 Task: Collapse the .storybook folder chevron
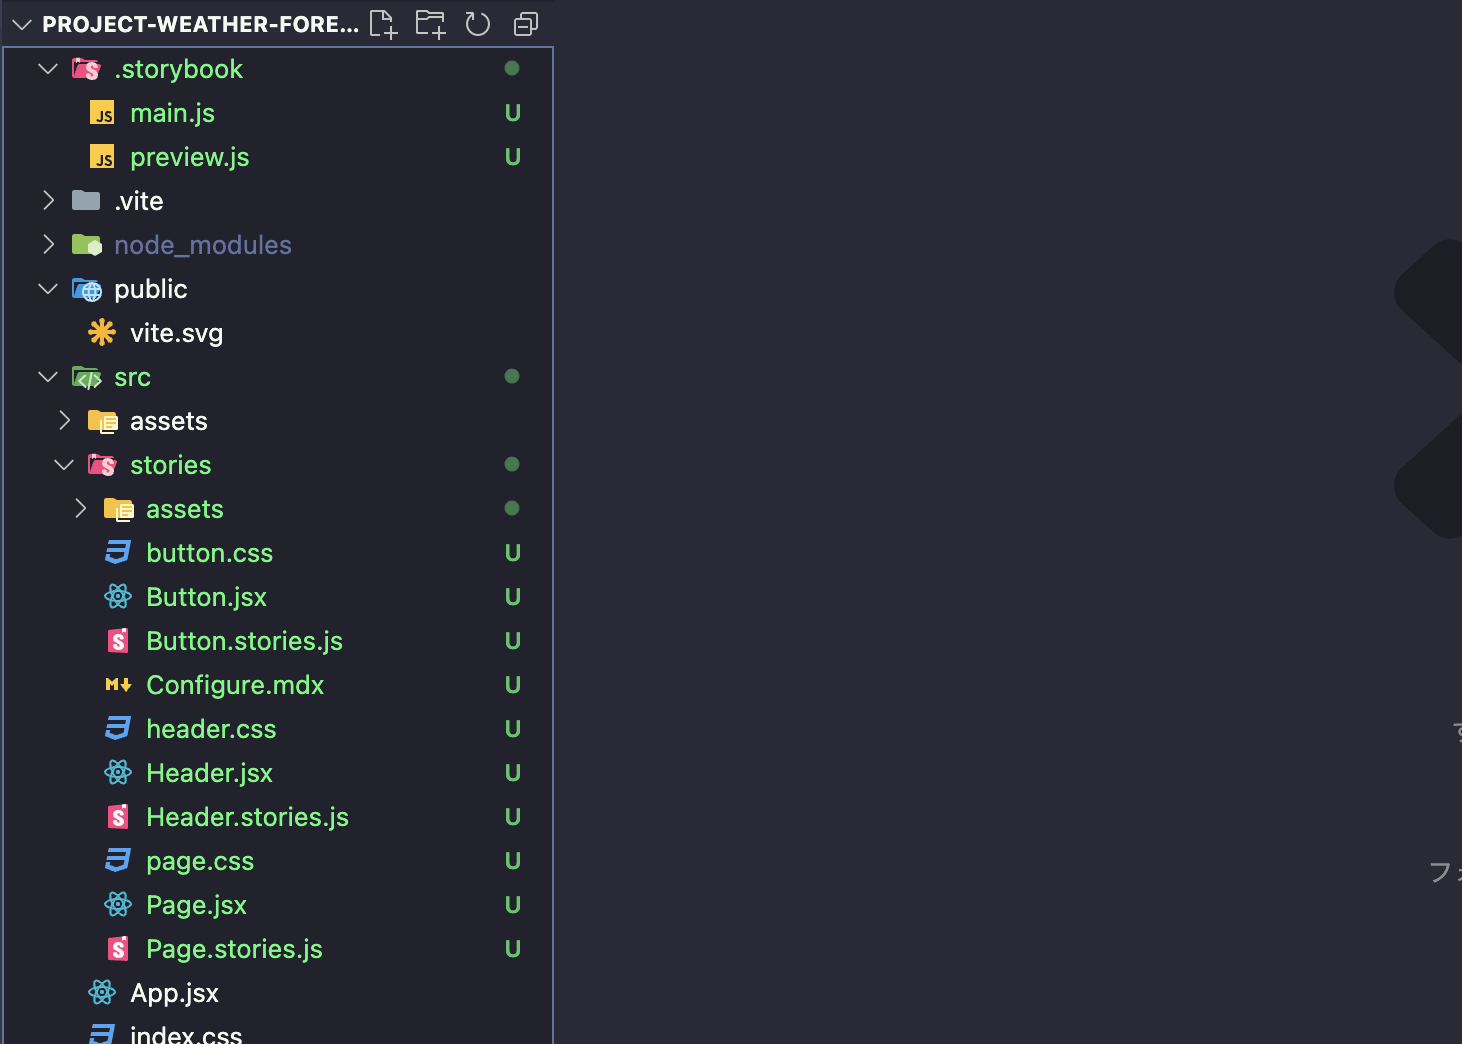pos(48,69)
